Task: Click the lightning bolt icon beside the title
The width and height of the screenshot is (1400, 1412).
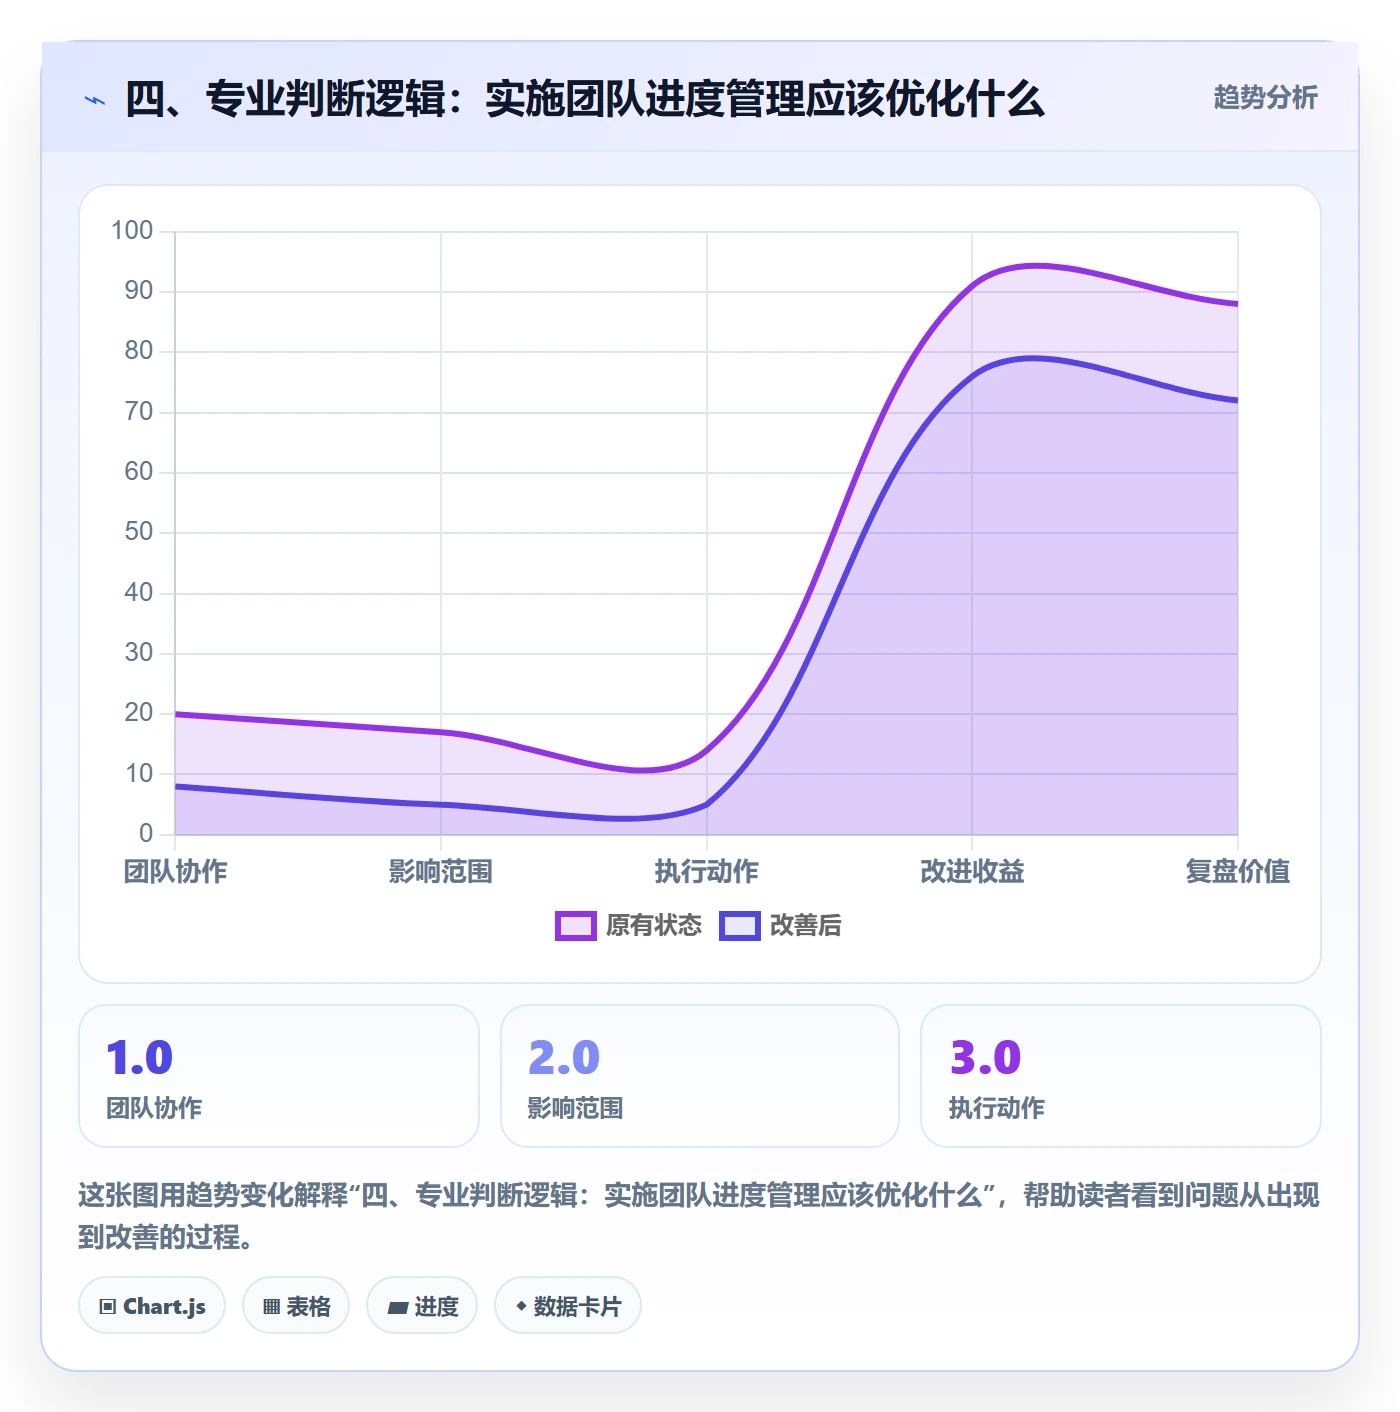Action: click(95, 100)
